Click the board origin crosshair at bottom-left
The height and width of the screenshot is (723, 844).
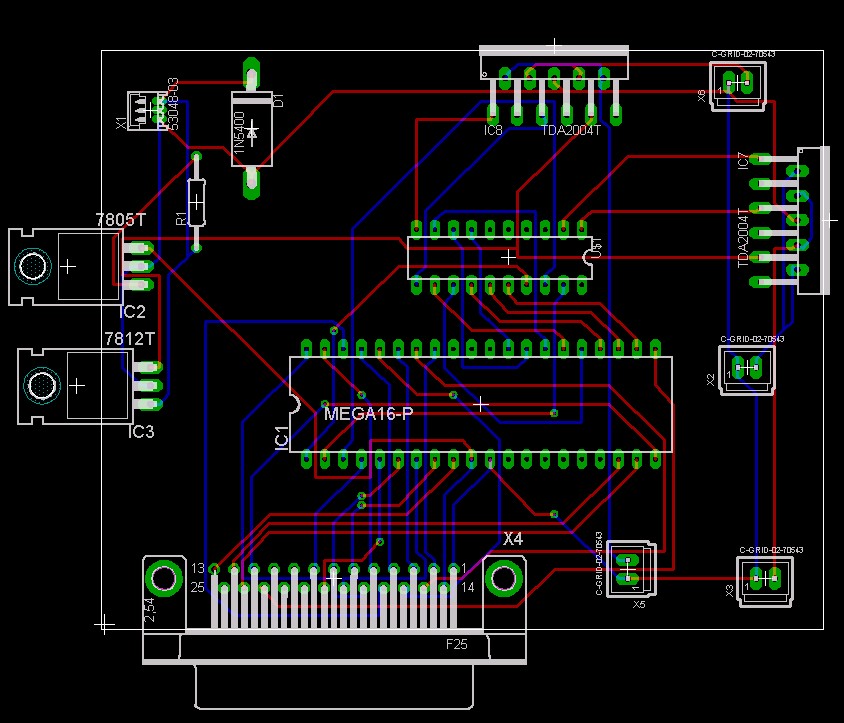pos(104,624)
